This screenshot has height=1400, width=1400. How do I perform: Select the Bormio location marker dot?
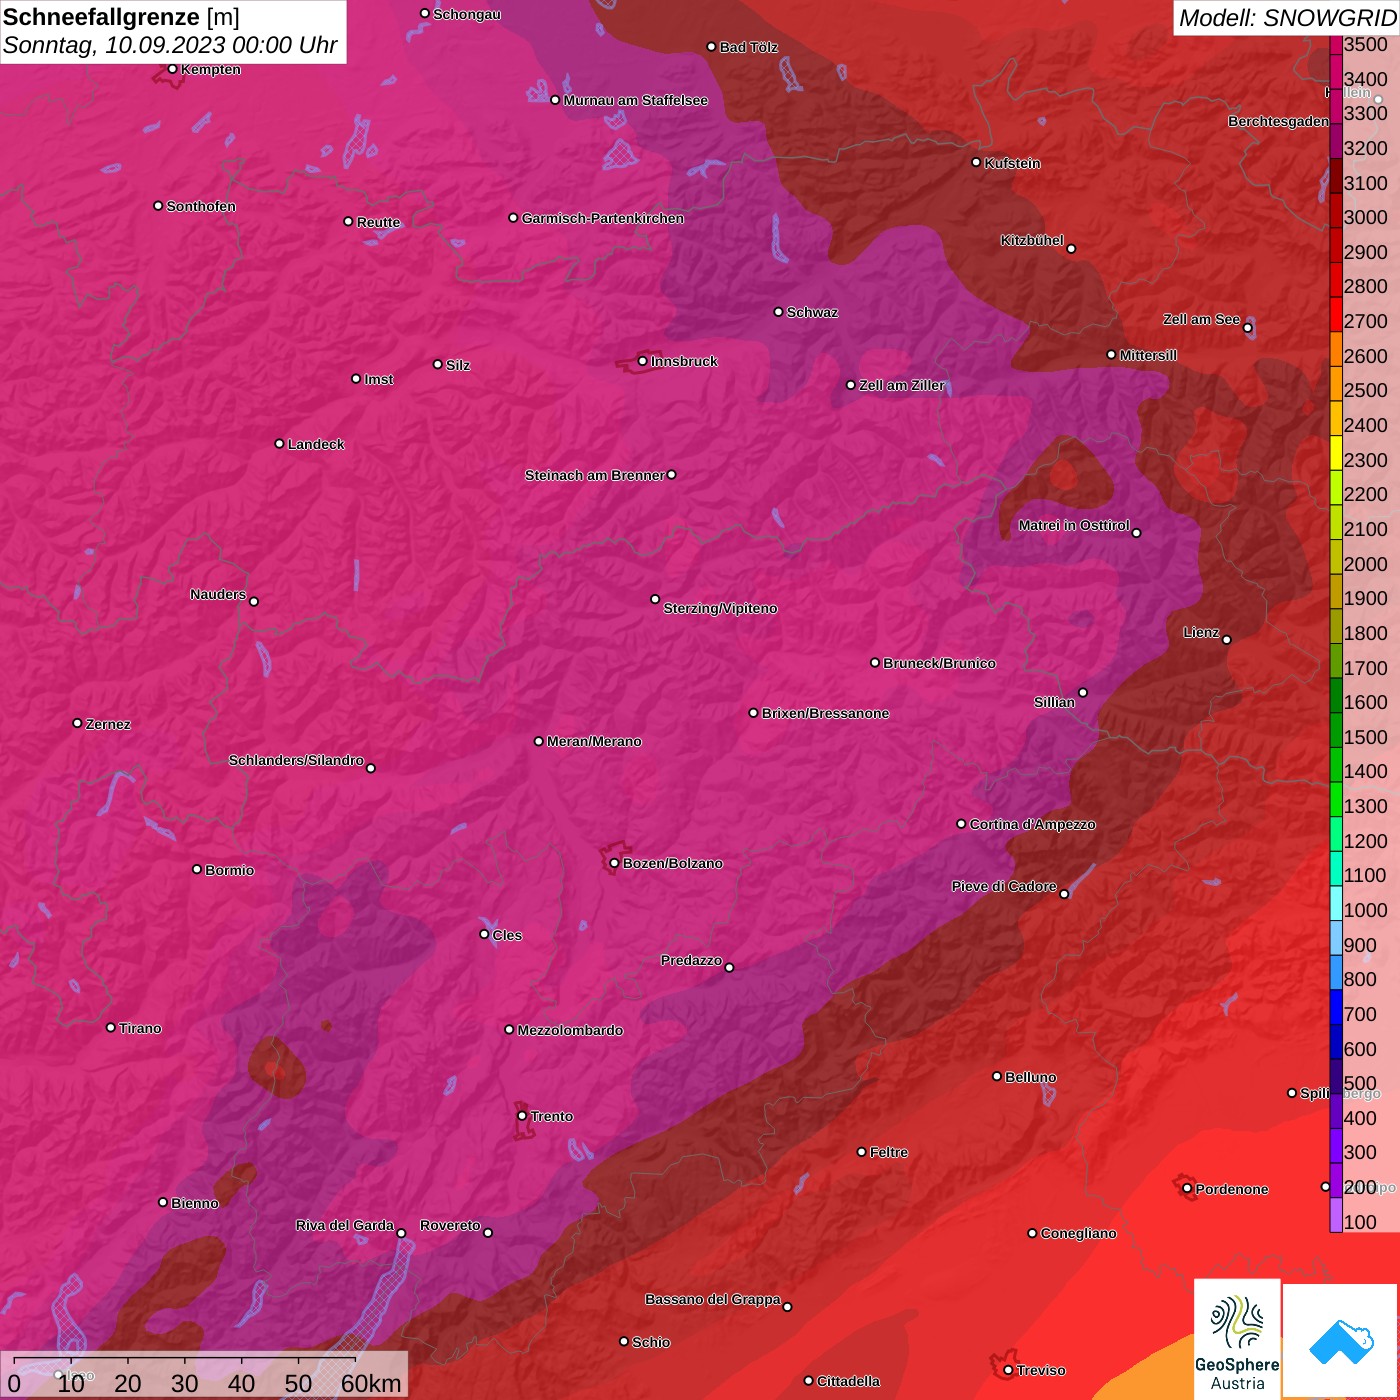coord(197,869)
